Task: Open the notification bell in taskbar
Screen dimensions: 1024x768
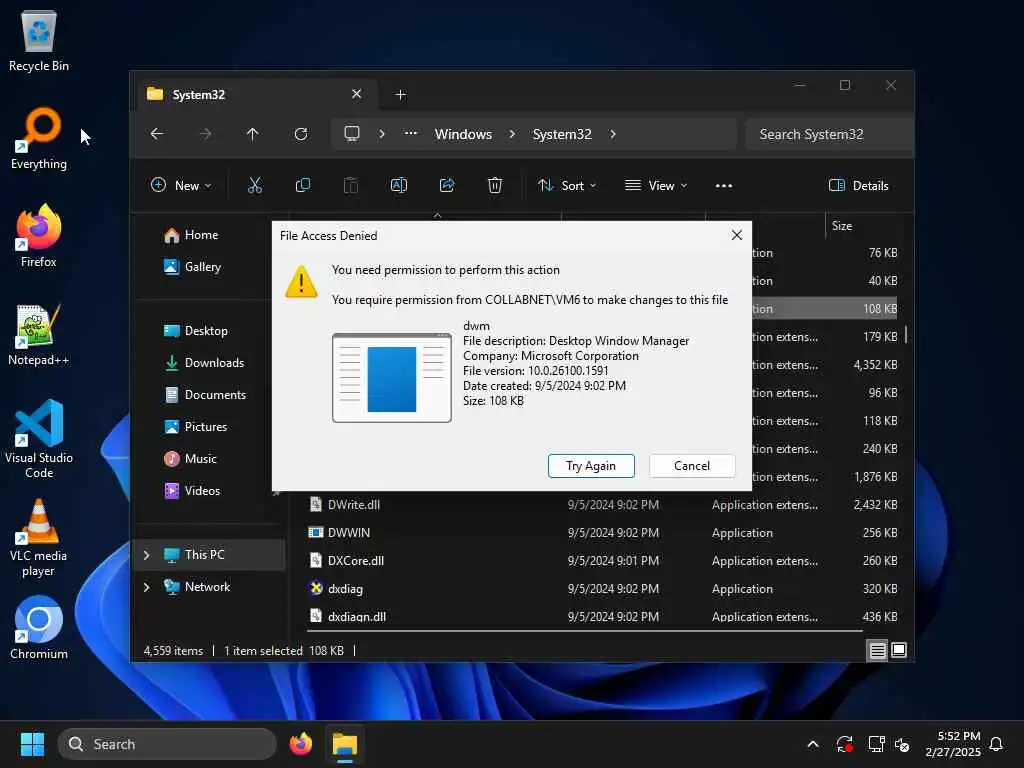Action: tap(996, 744)
